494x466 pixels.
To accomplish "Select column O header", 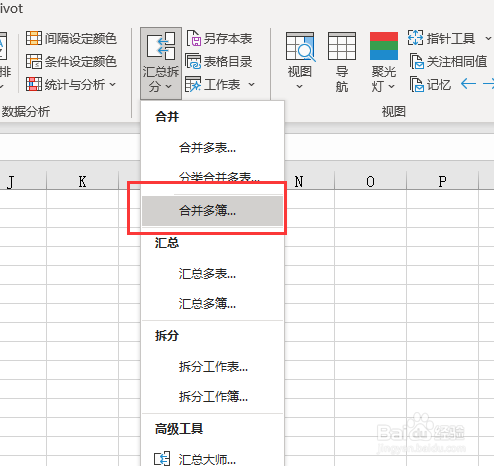I will (370, 181).
